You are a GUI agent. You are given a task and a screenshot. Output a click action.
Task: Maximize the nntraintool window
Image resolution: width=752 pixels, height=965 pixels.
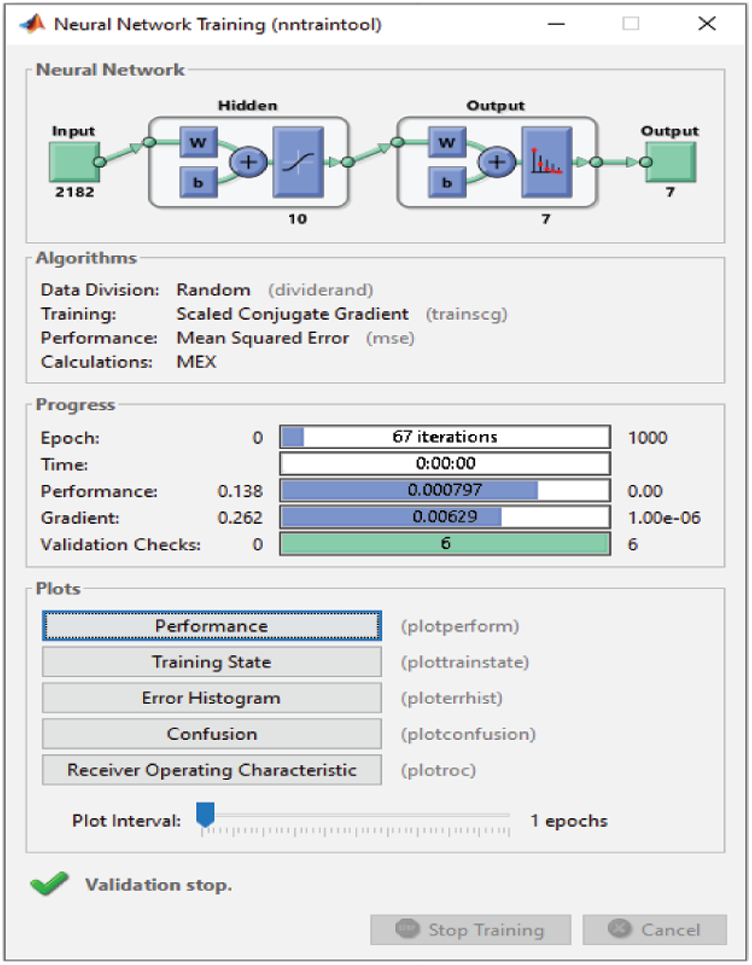tap(631, 24)
